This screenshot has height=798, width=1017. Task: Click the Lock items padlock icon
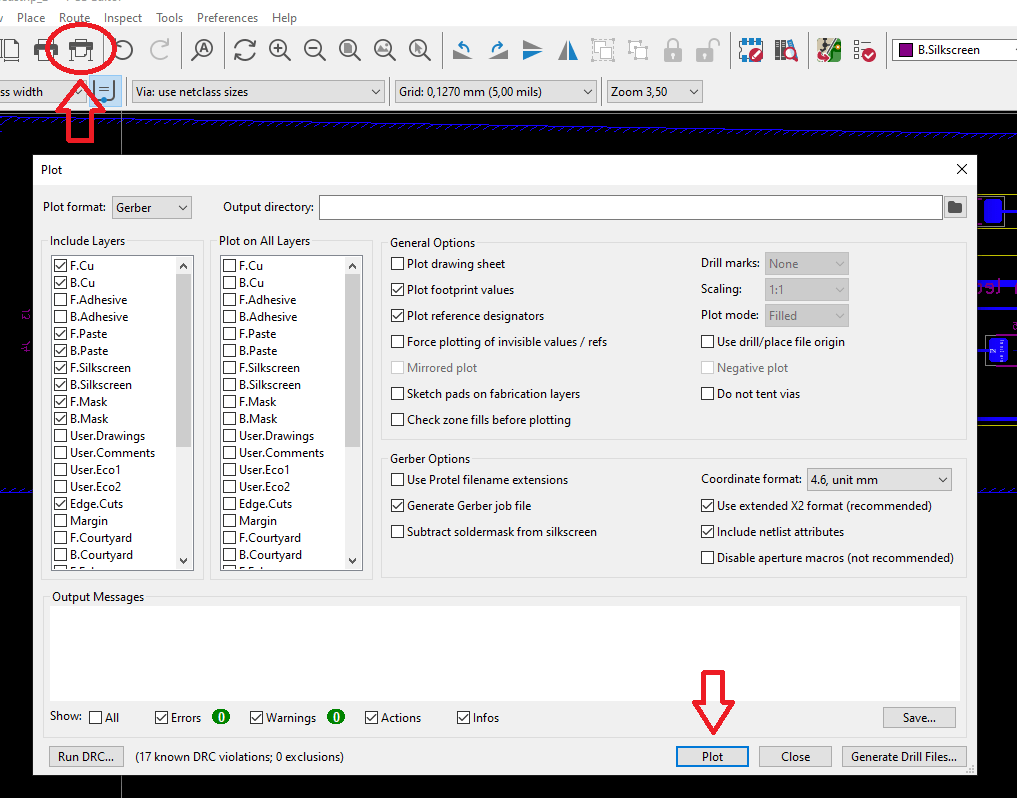pyautogui.click(x=673, y=49)
